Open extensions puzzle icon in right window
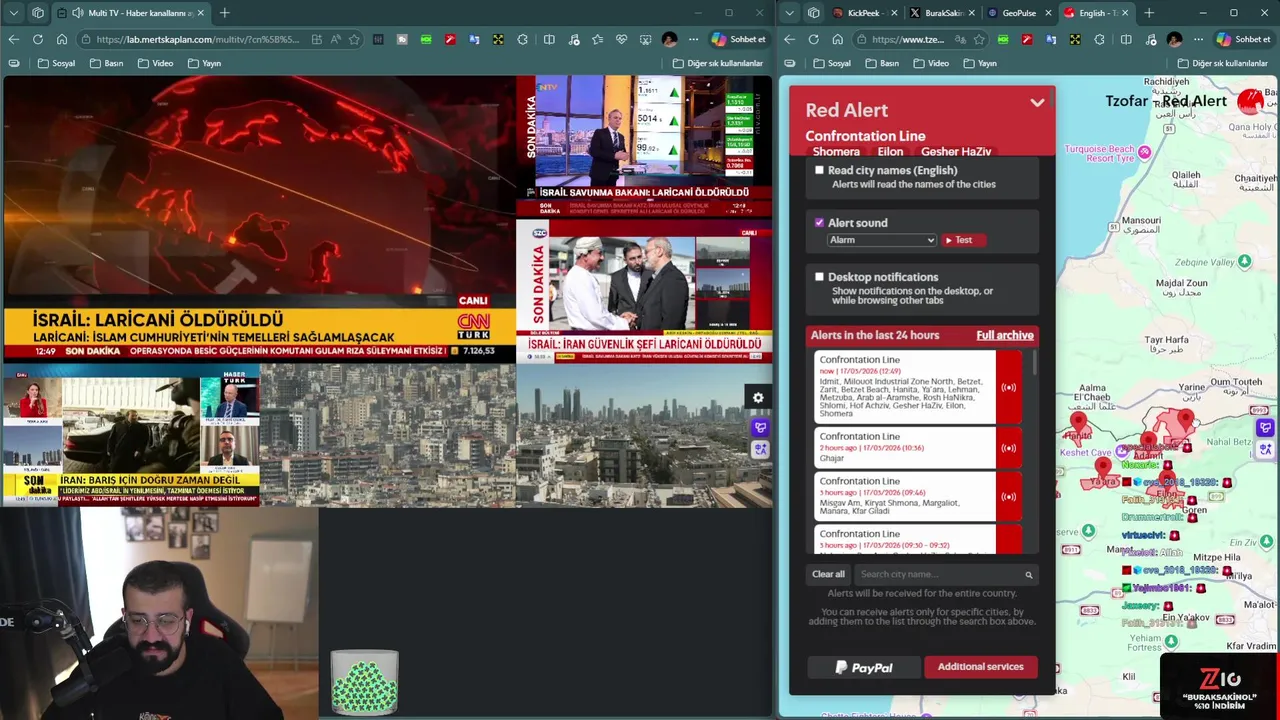The width and height of the screenshot is (1280, 720). pos(1099,39)
